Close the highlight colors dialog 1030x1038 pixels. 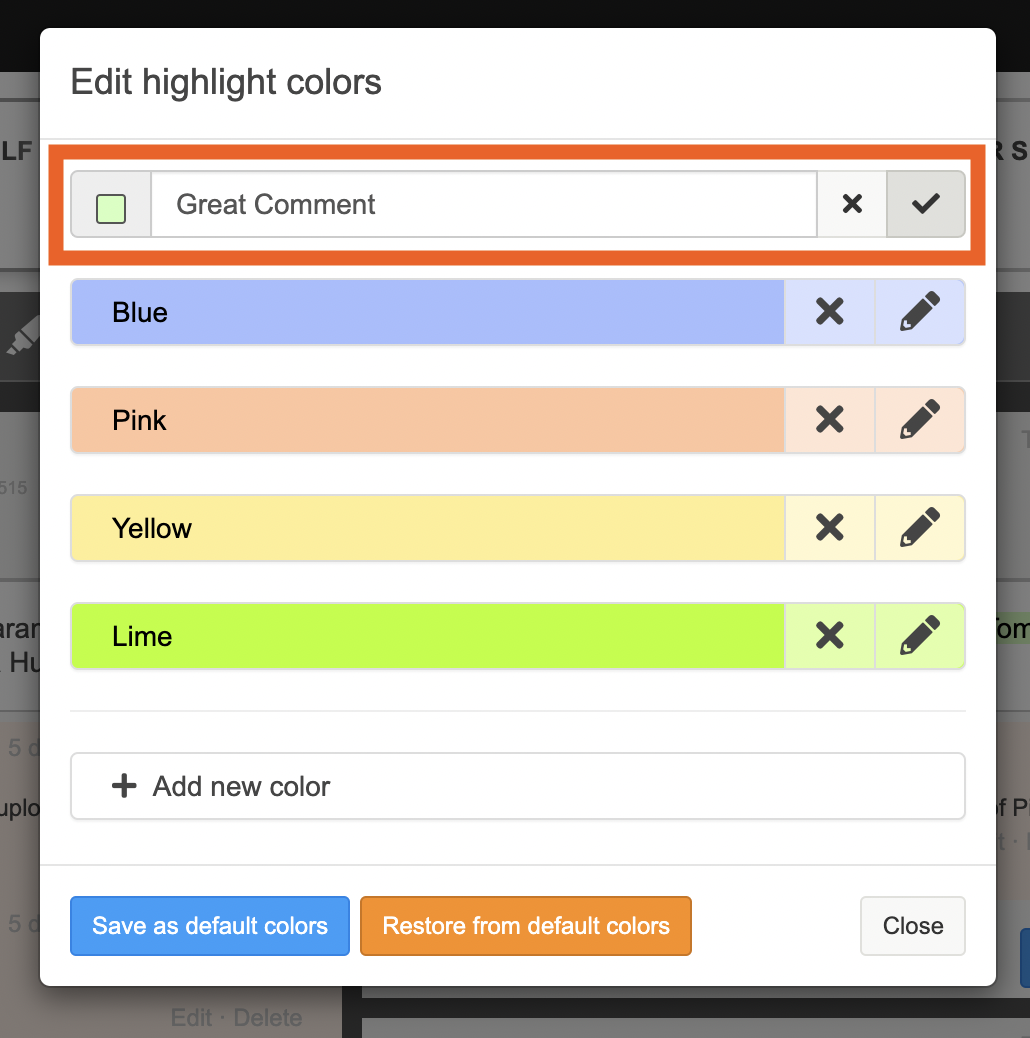tap(912, 926)
